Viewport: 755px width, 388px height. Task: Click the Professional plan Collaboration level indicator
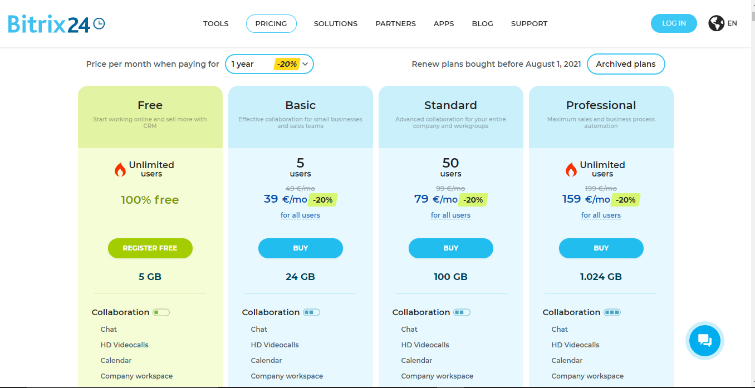click(x=612, y=312)
